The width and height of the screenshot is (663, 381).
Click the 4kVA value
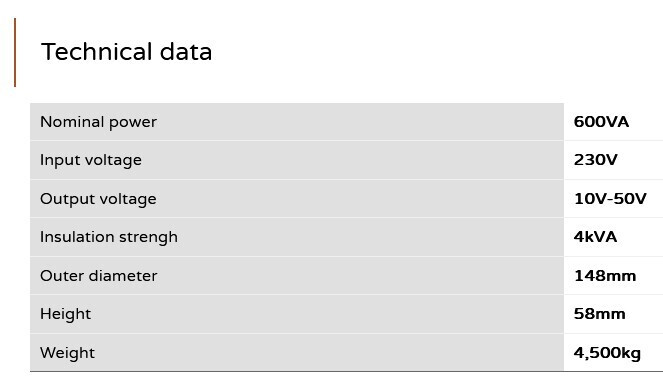point(595,237)
